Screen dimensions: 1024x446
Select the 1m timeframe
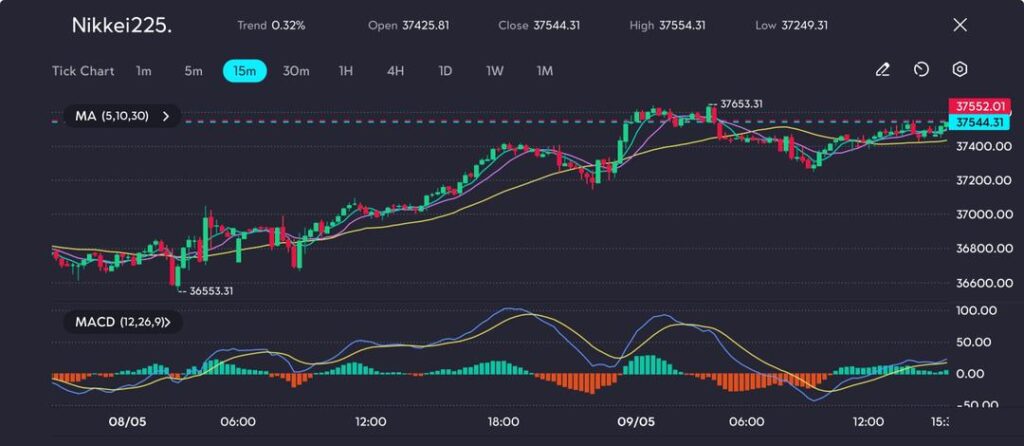pyautogui.click(x=144, y=71)
